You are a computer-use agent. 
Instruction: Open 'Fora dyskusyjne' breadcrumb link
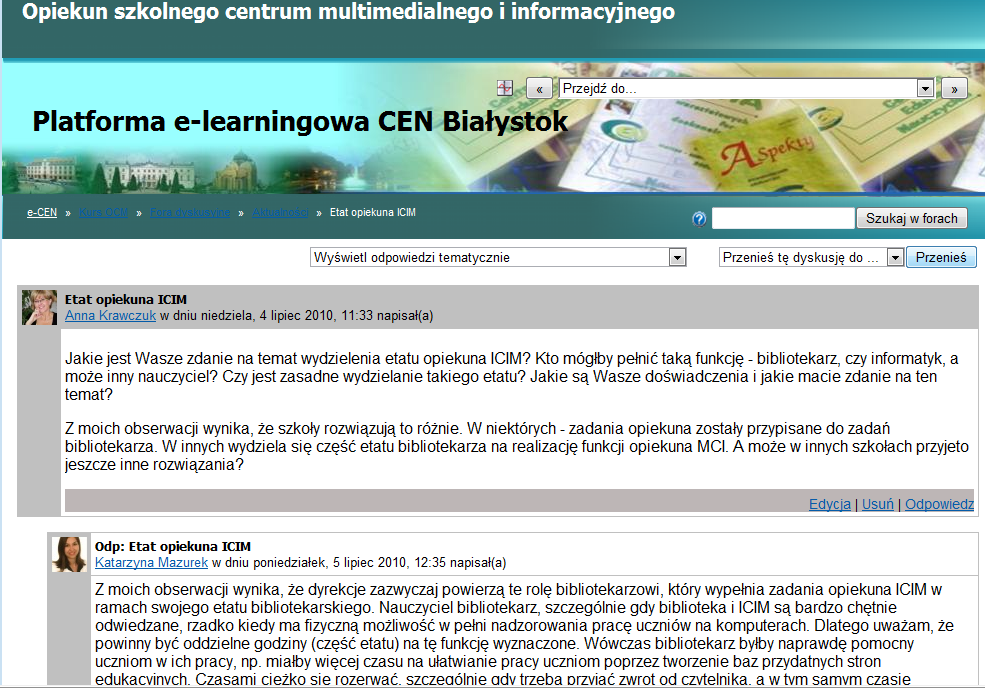pyautogui.click(x=190, y=212)
